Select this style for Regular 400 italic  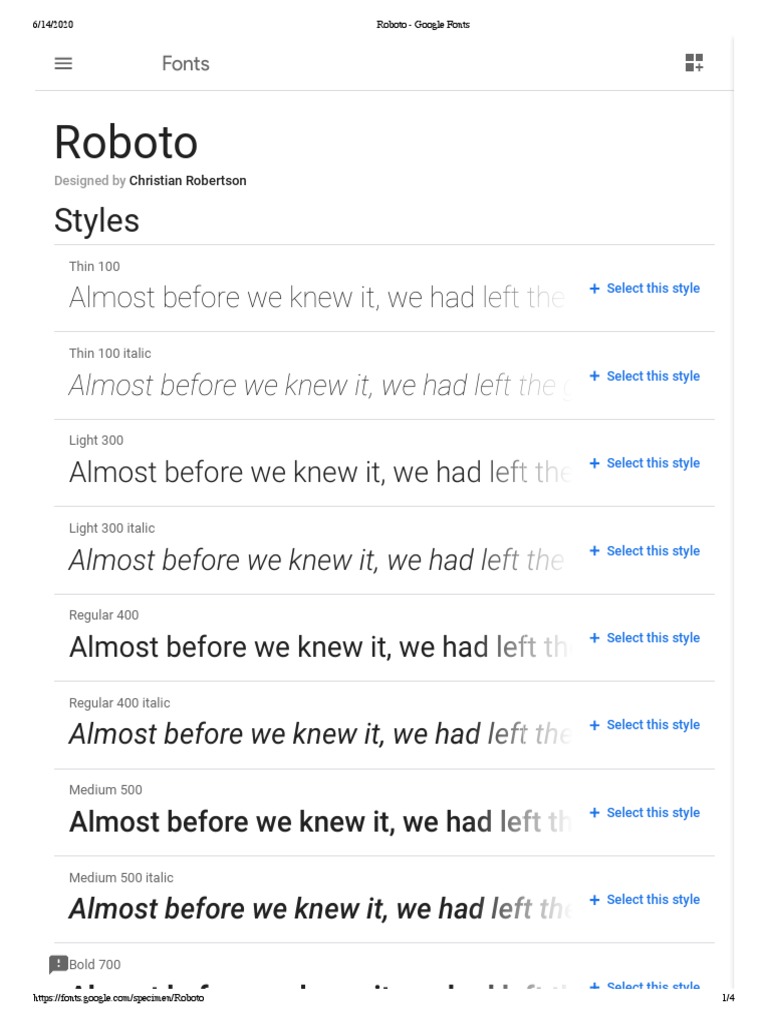(x=652, y=725)
